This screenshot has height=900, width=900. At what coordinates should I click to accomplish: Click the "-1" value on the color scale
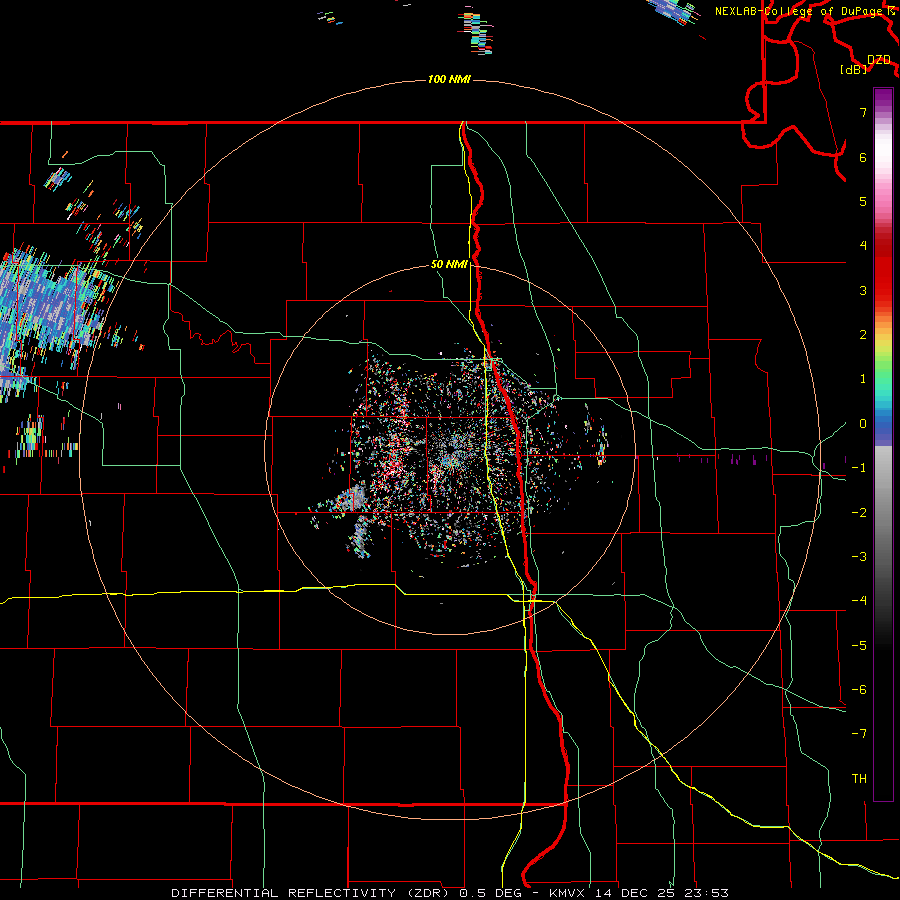click(859, 468)
